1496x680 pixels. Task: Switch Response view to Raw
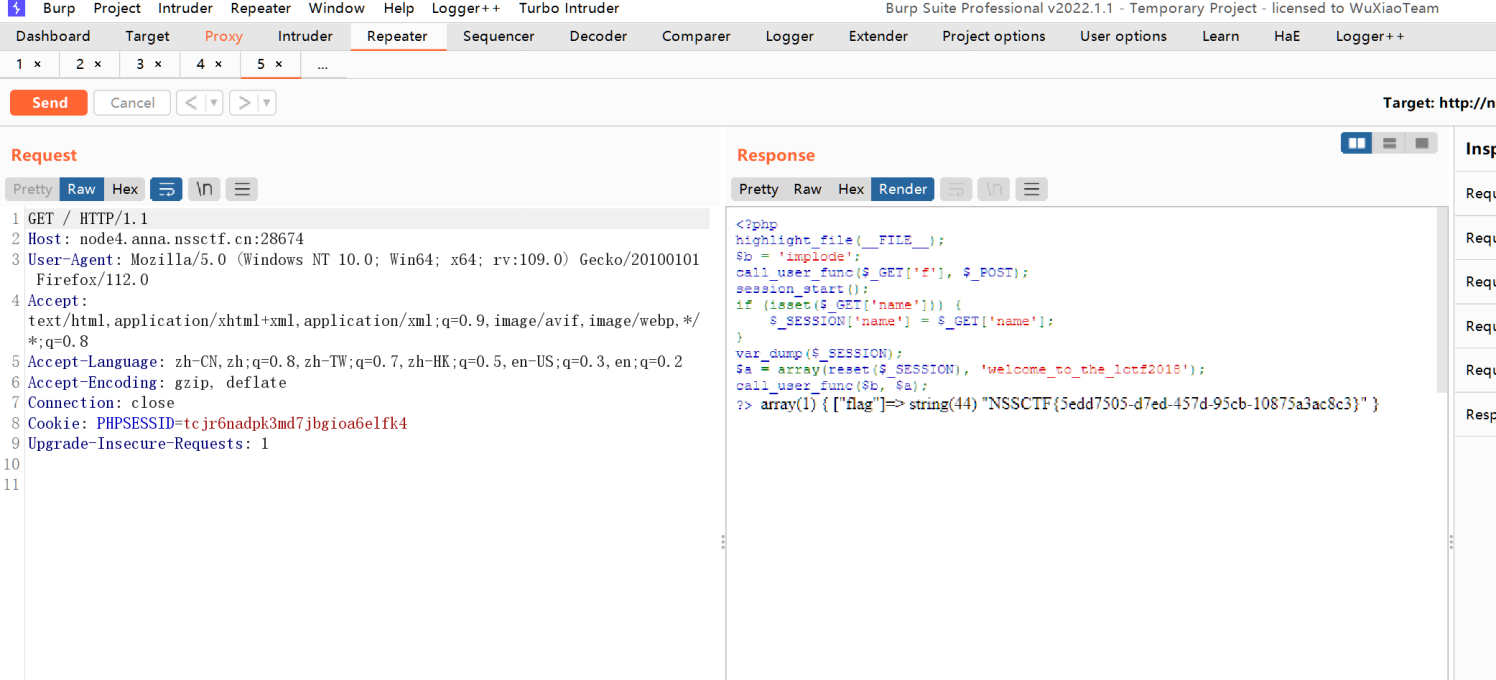(807, 189)
